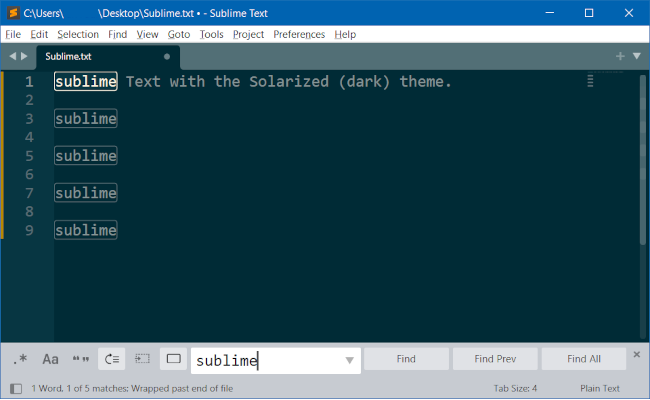Add new tab with plus icon
The width and height of the screenshot is (650, 400).
coord(620,56)
